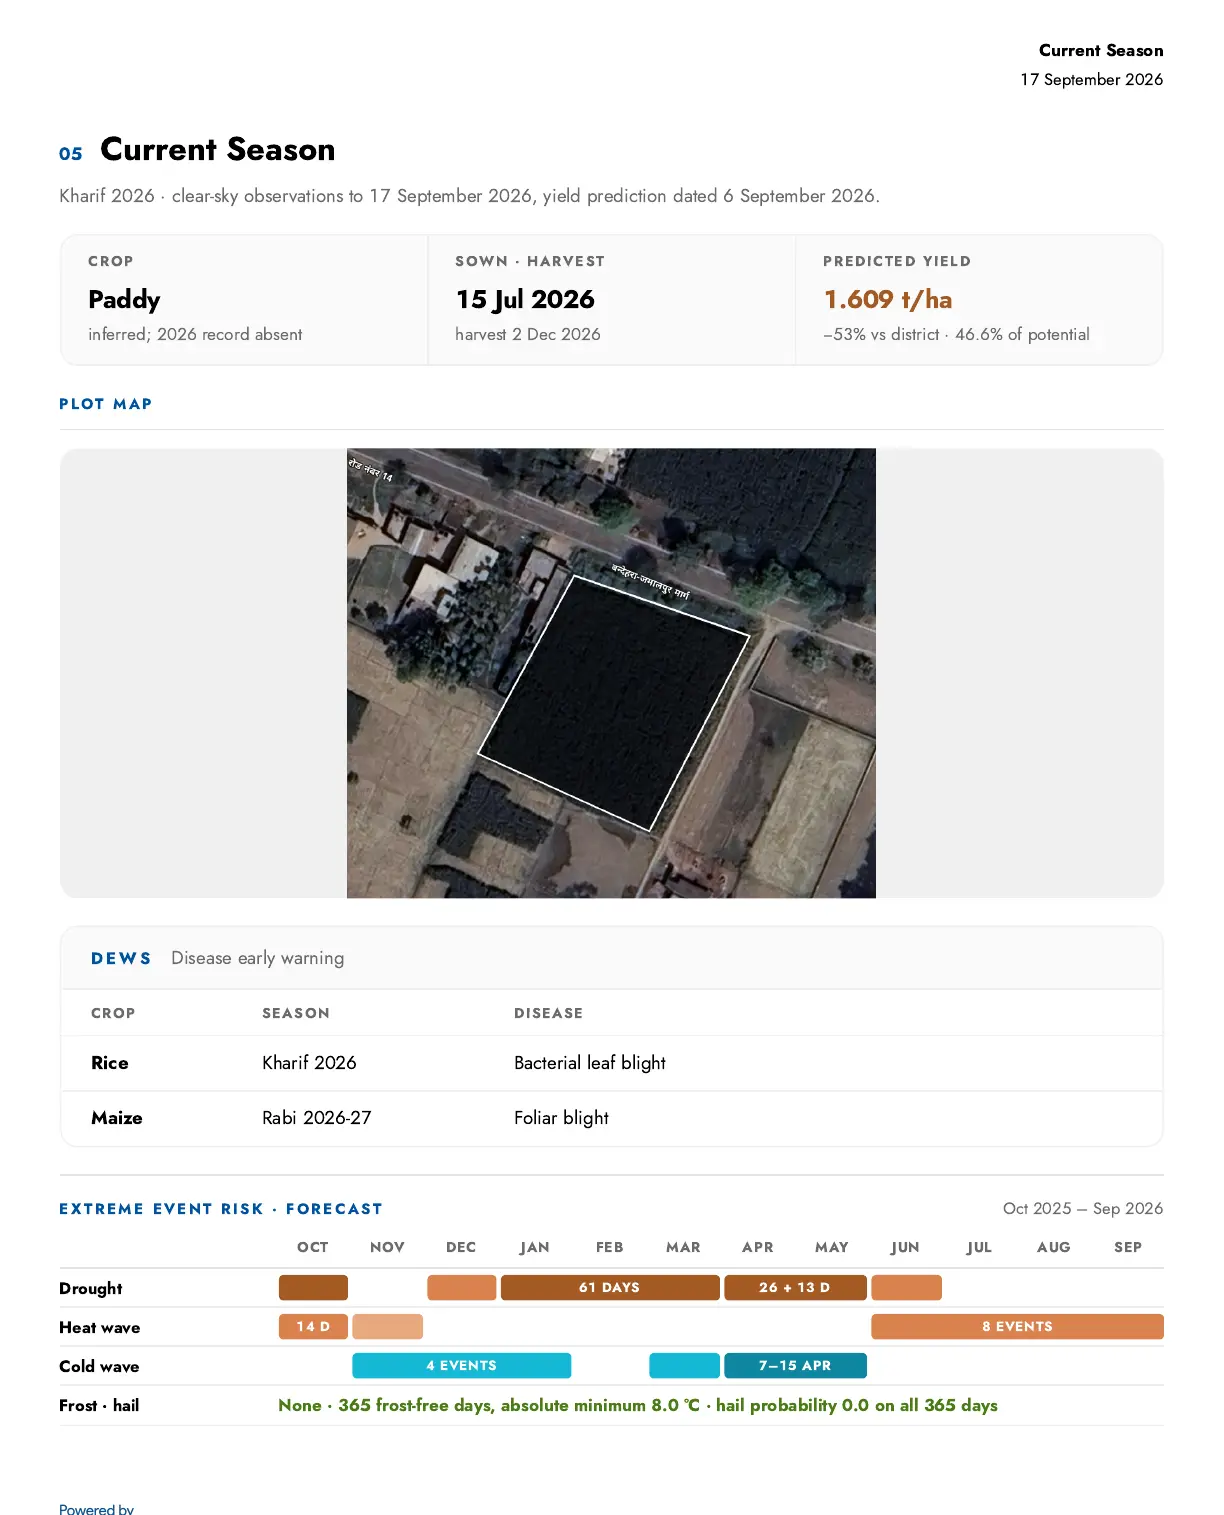Viewport: 1224px width, 1515px height.
Task: Click the Cold wave March bar
Action: tap(684, 1365)
